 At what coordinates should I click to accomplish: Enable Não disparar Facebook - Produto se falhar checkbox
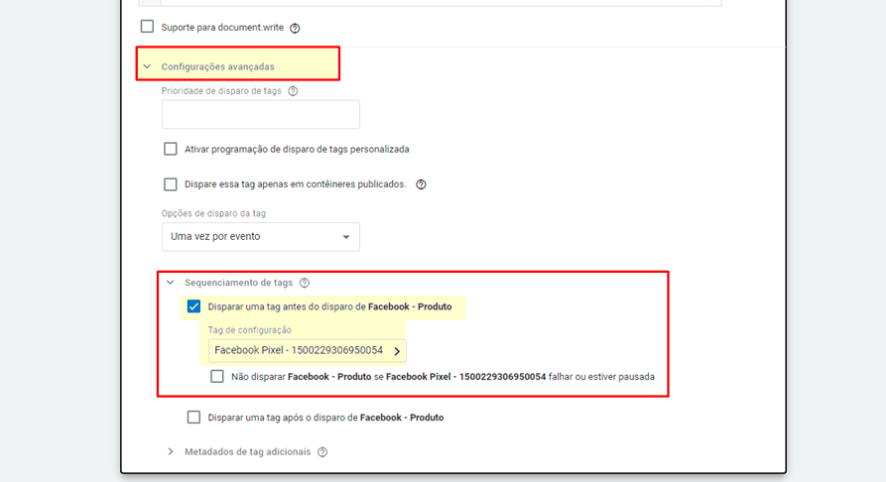[x=217, y=376]
